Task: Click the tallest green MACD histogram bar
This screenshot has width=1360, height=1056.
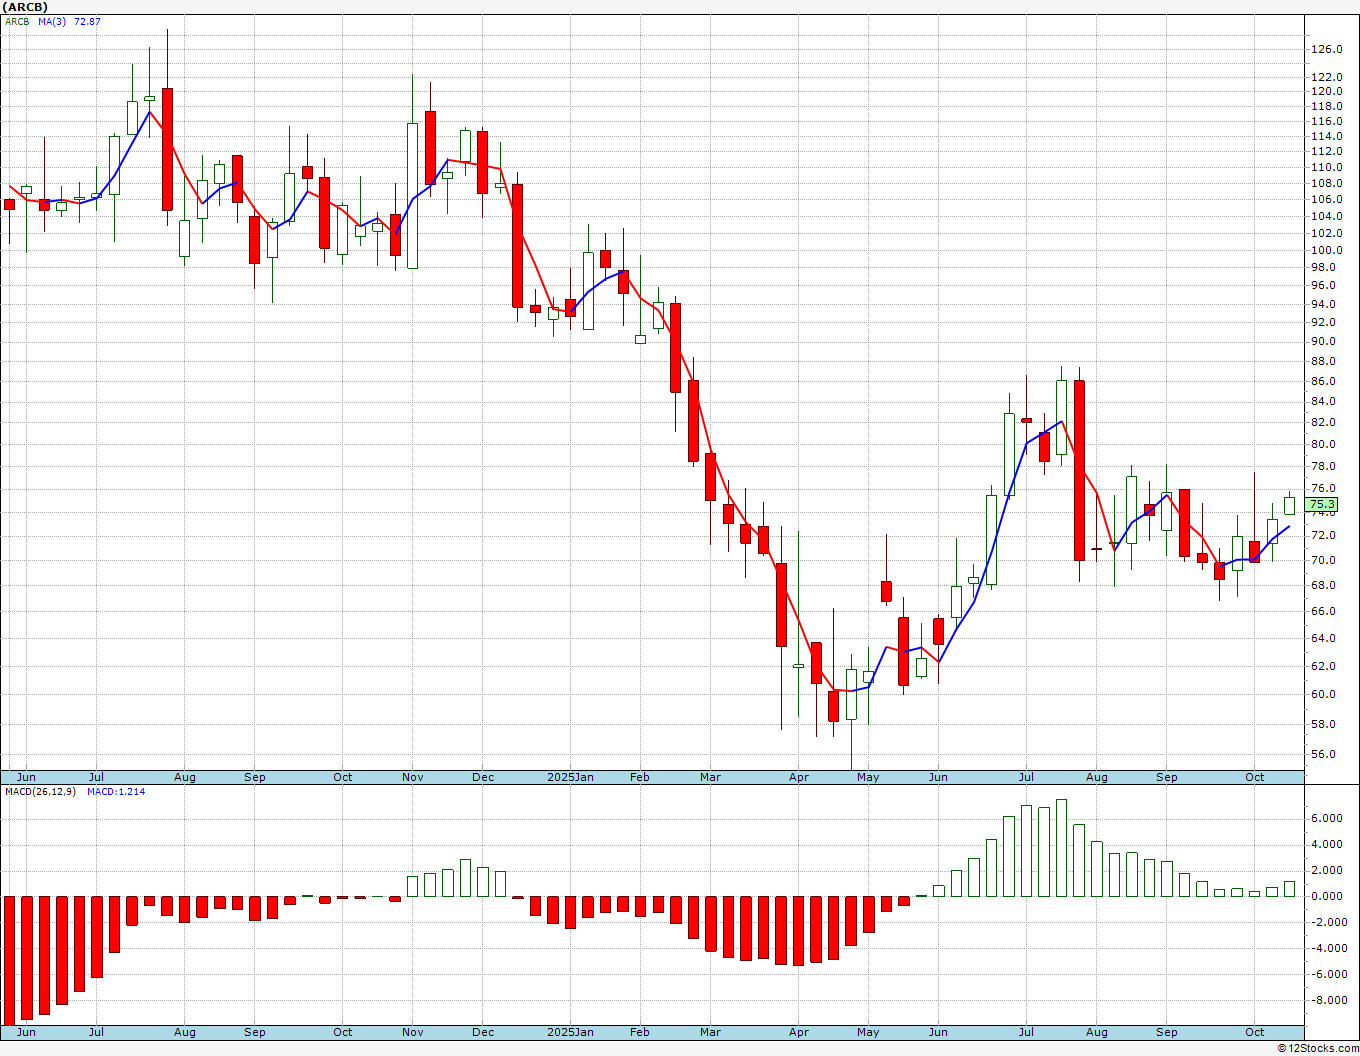Action: [x=1061, y=848]
